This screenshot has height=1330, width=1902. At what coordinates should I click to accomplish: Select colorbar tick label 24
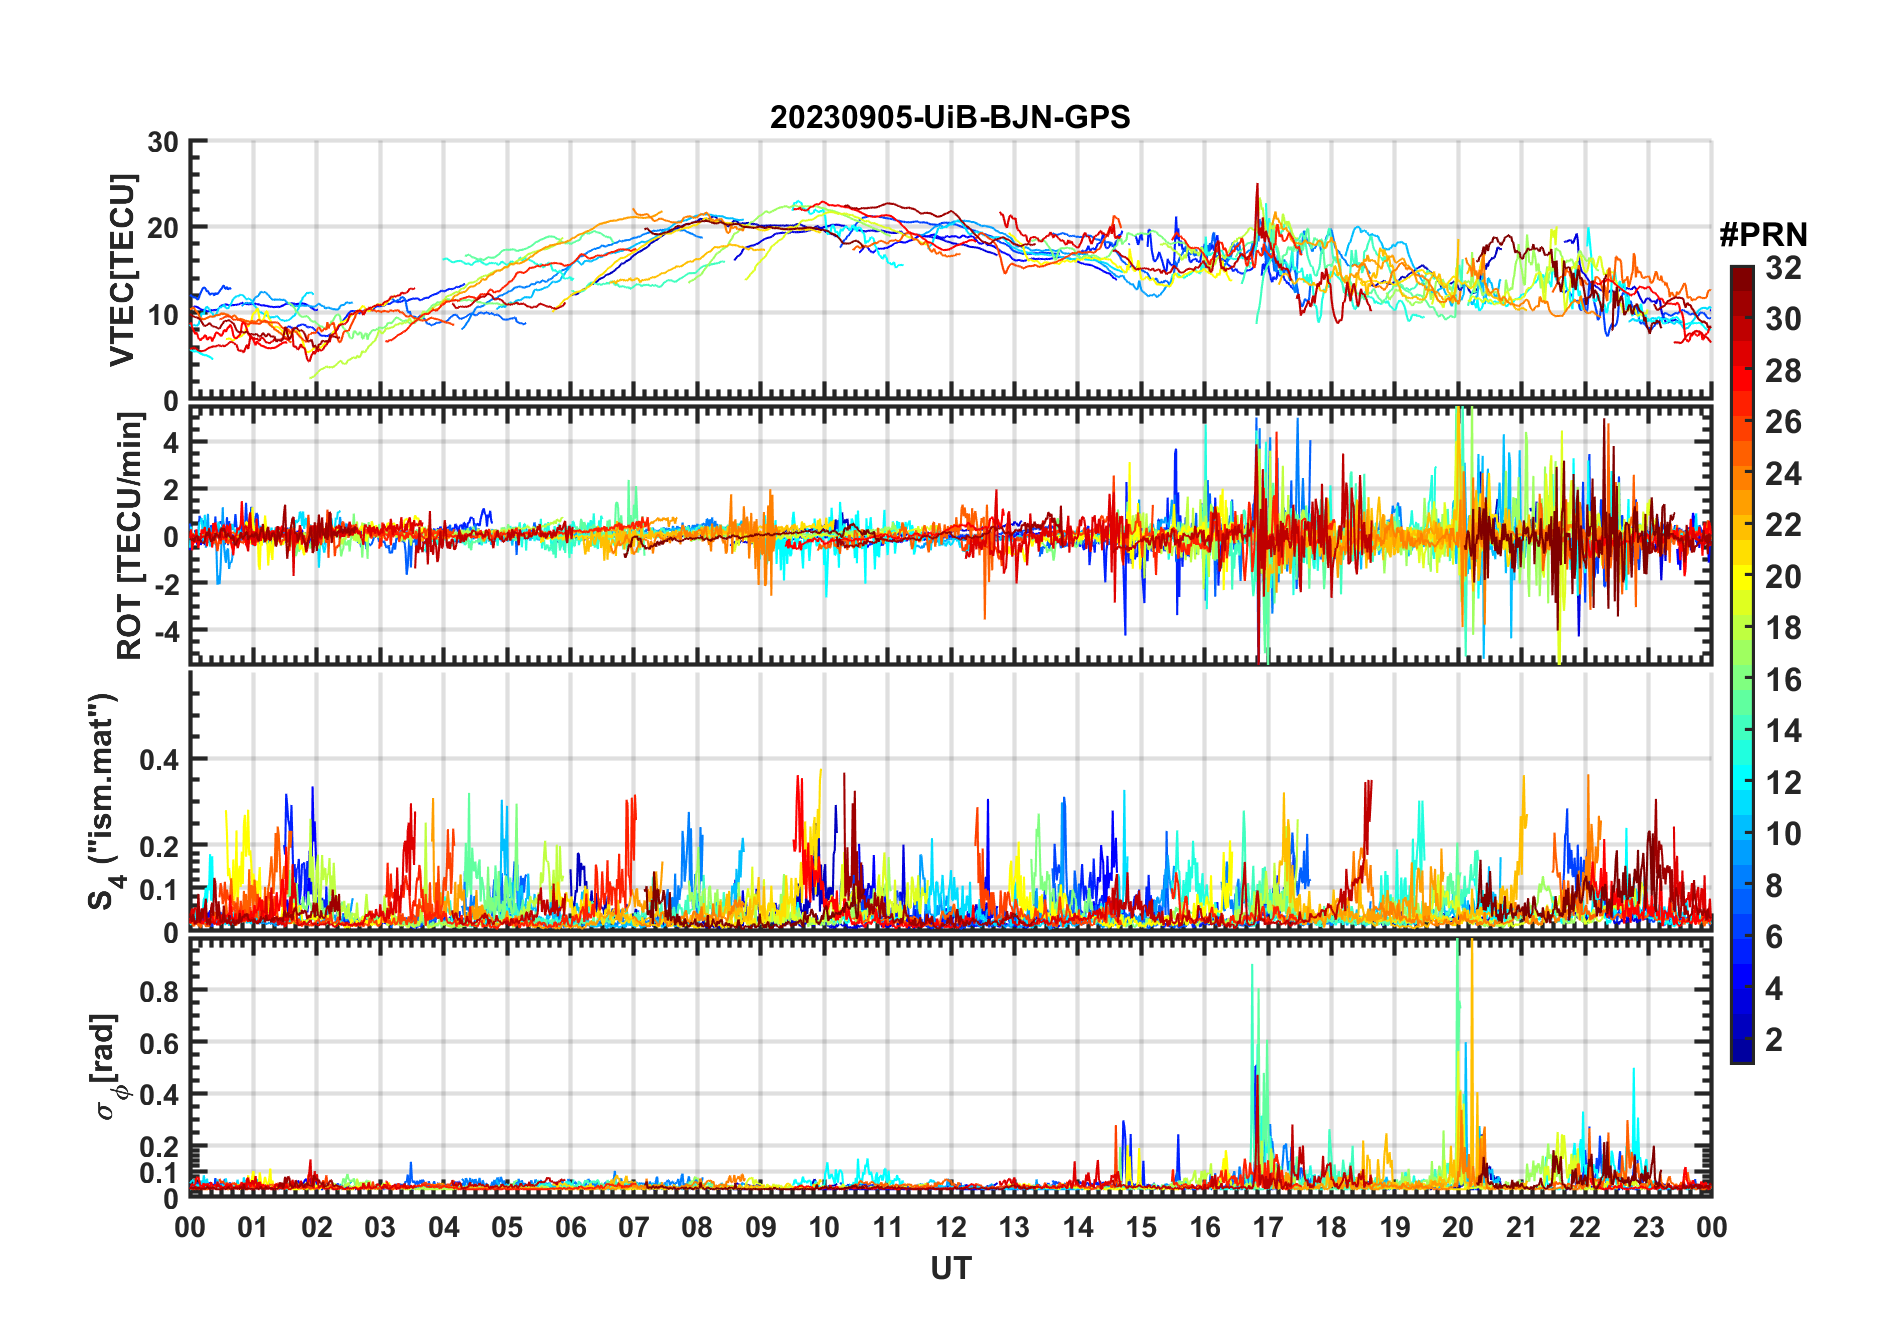point(1783,473)
